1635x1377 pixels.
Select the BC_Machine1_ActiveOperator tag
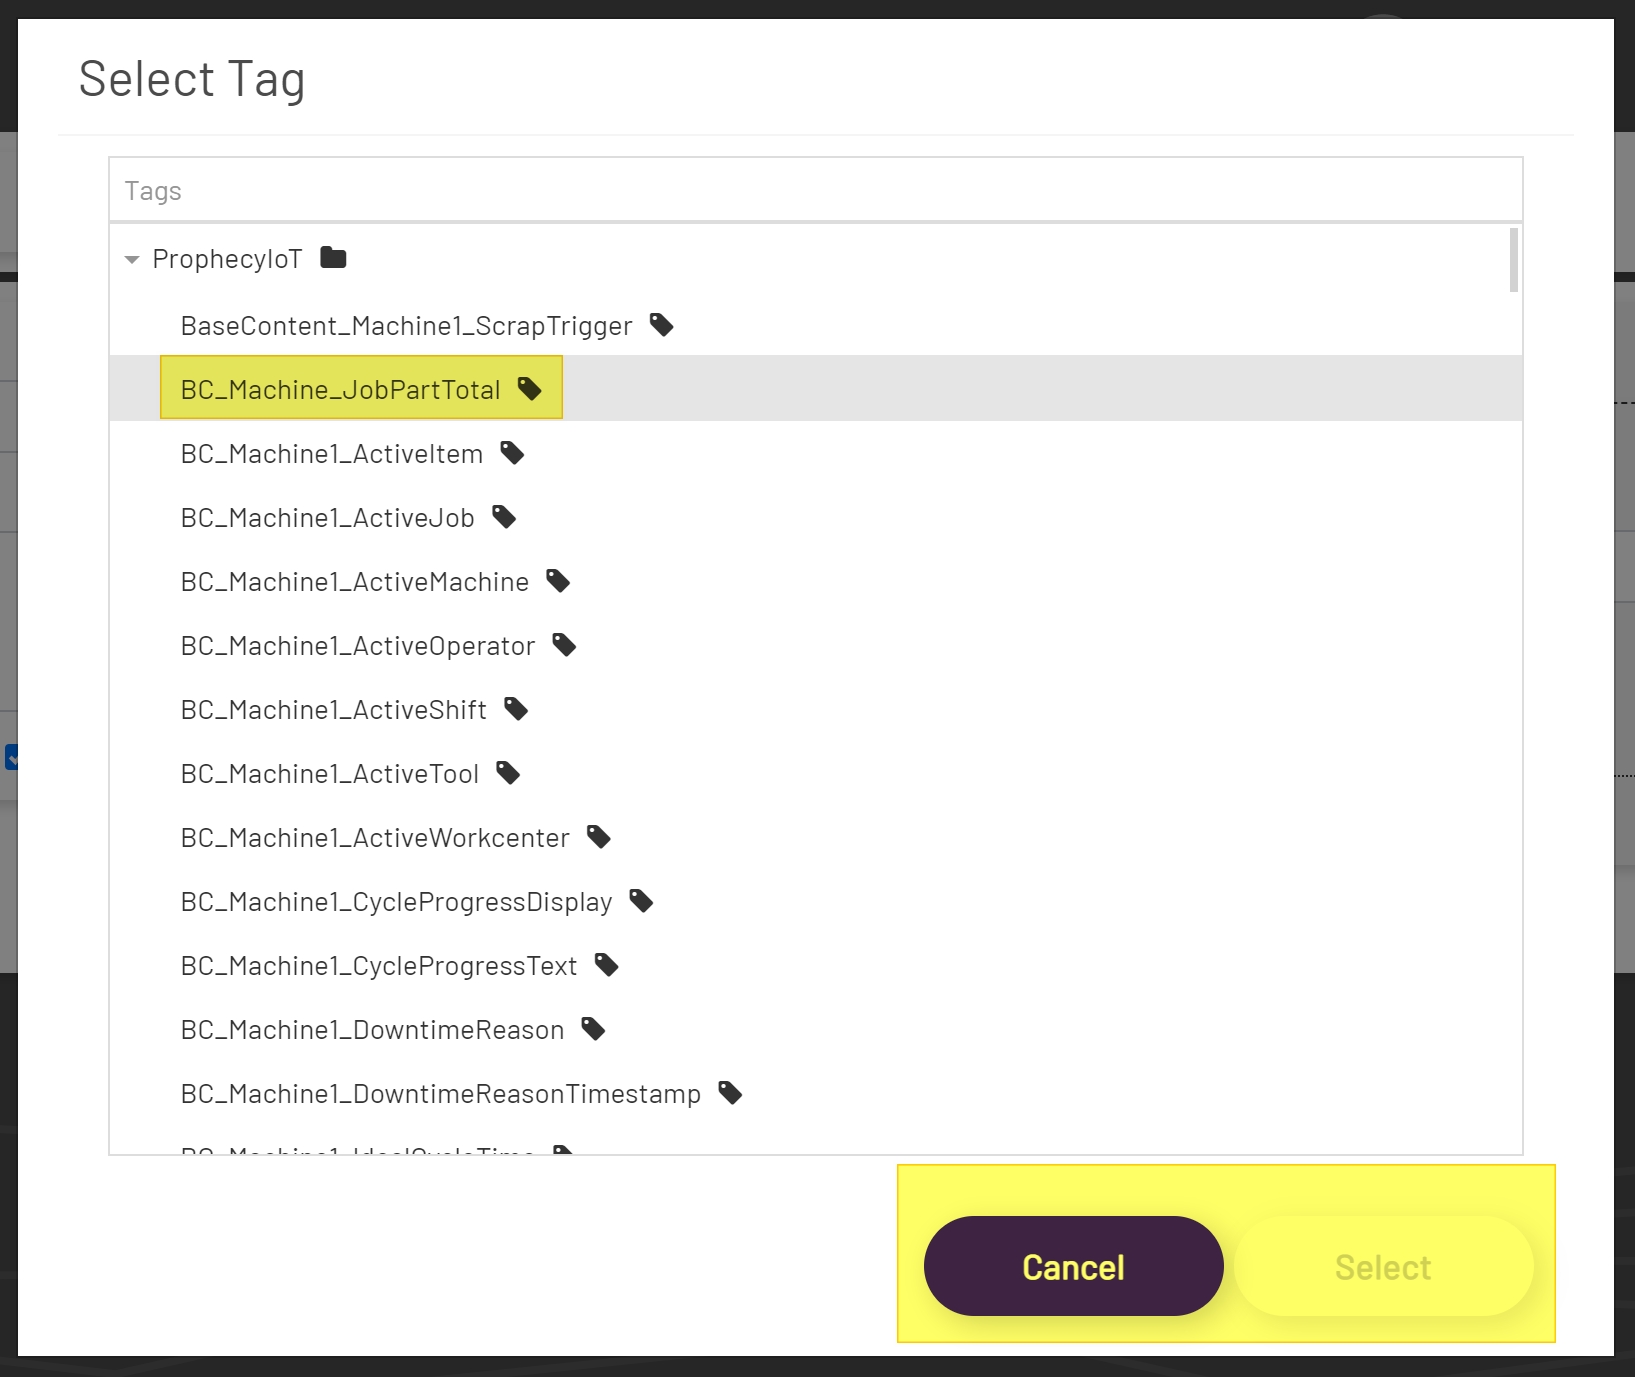coord(358,645)
